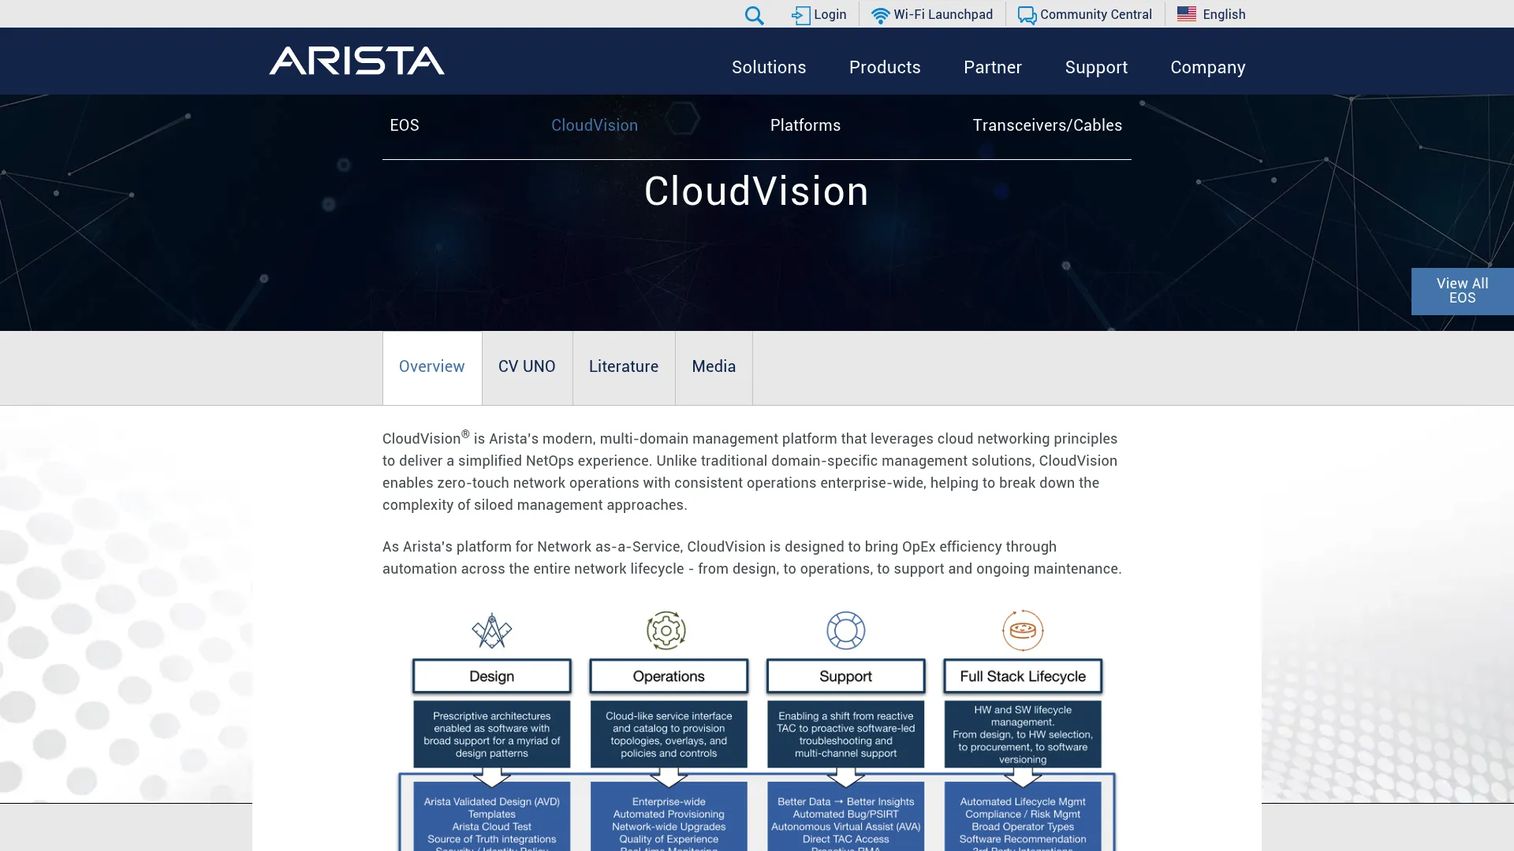
Task: Click the Design compass icon
Action: pyautogui.click(x=492, y=631)
